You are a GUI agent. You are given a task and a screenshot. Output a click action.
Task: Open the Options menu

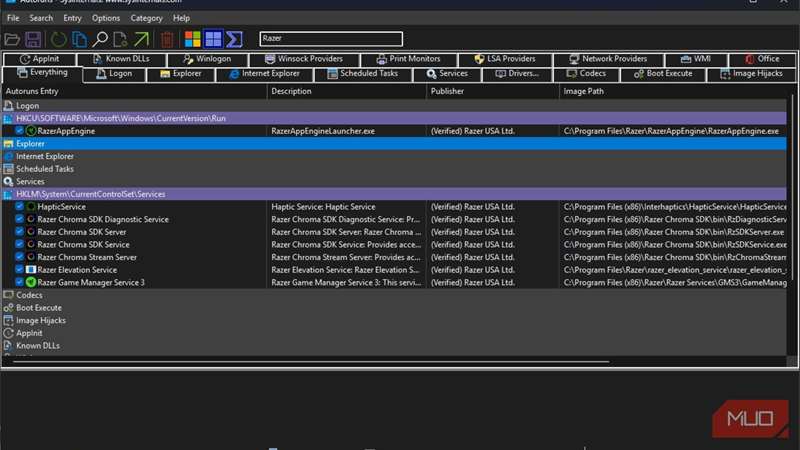(x=106, y=18)
